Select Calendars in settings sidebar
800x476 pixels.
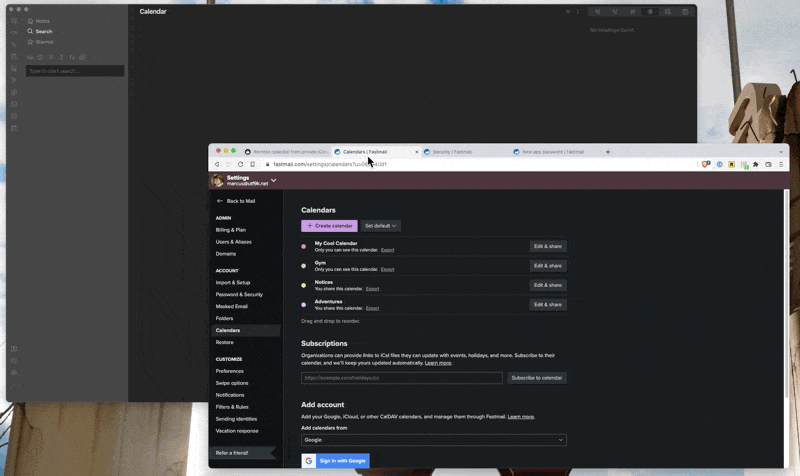pos(246,330)
